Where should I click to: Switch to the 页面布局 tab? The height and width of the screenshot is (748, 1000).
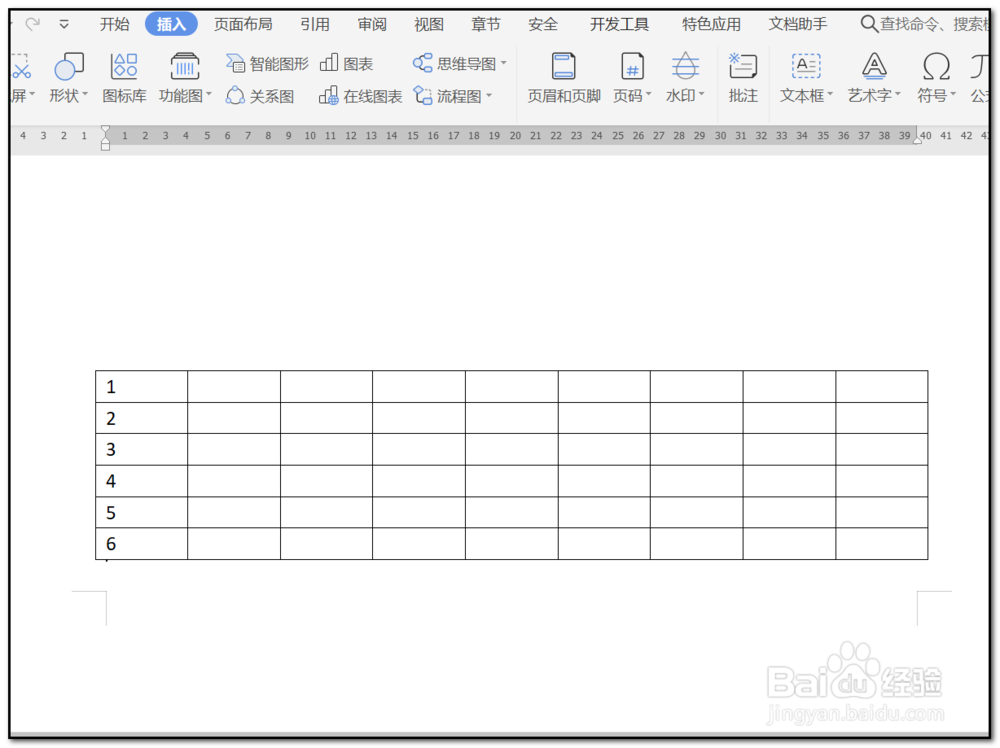tap(243, 24)
